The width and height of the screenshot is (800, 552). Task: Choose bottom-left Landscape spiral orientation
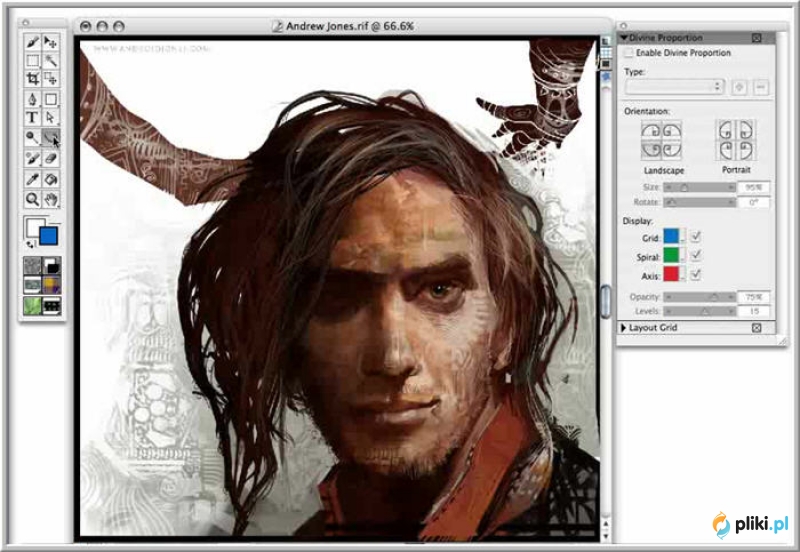click(651, 150)
